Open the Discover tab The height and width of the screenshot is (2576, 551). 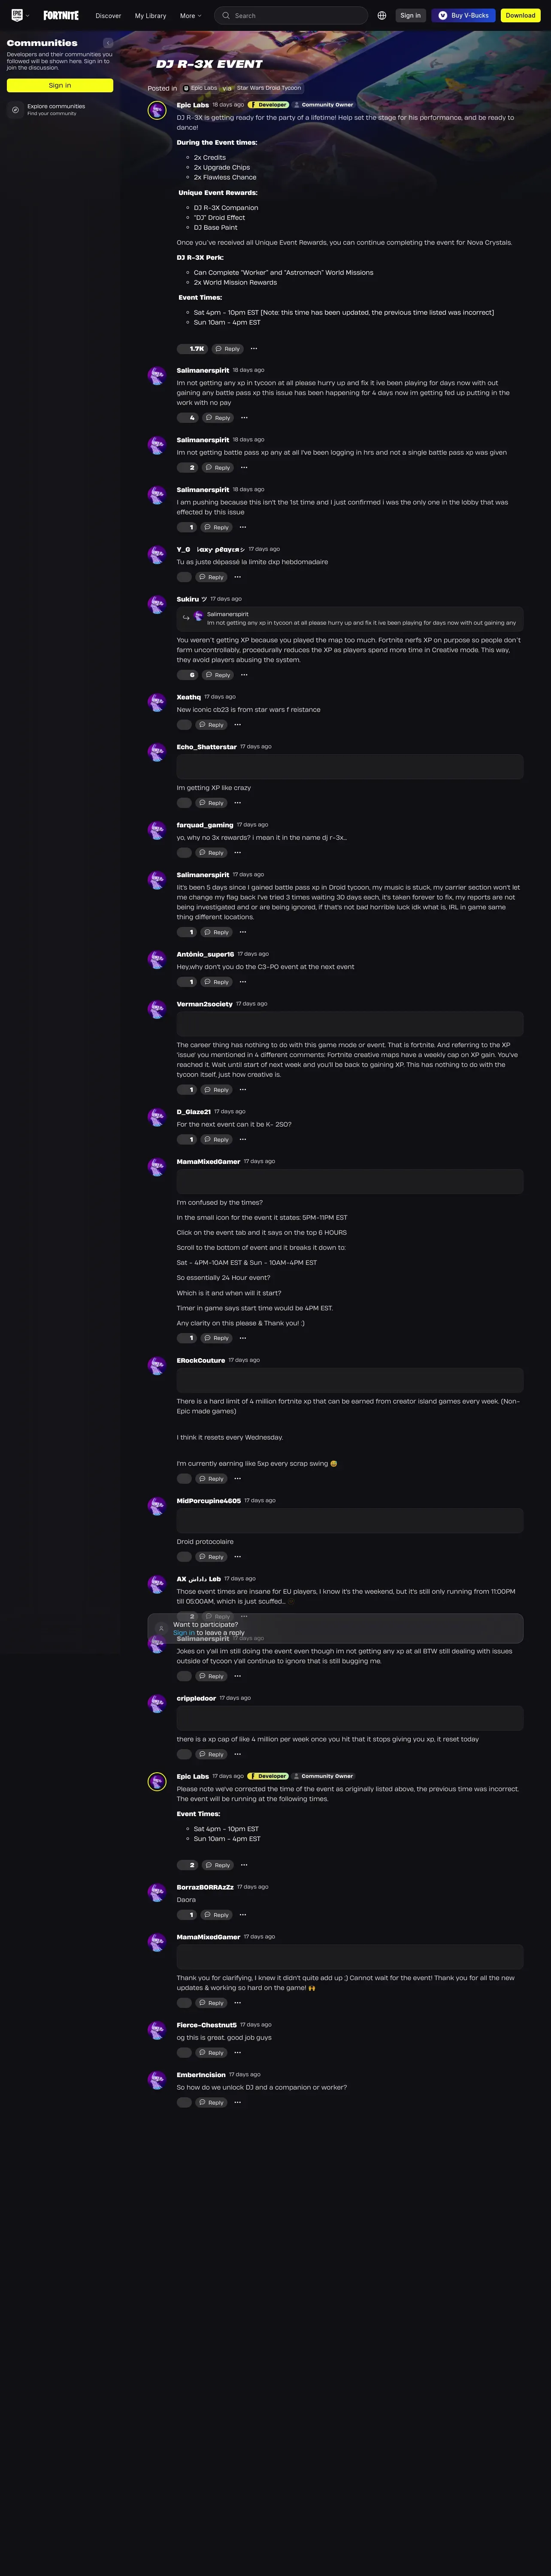[108, 16]
